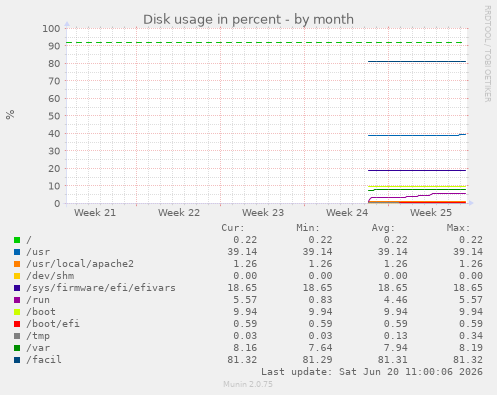497x395 pixels.
Task: Click the 100 y-axis label
Action: coord(51,28)
